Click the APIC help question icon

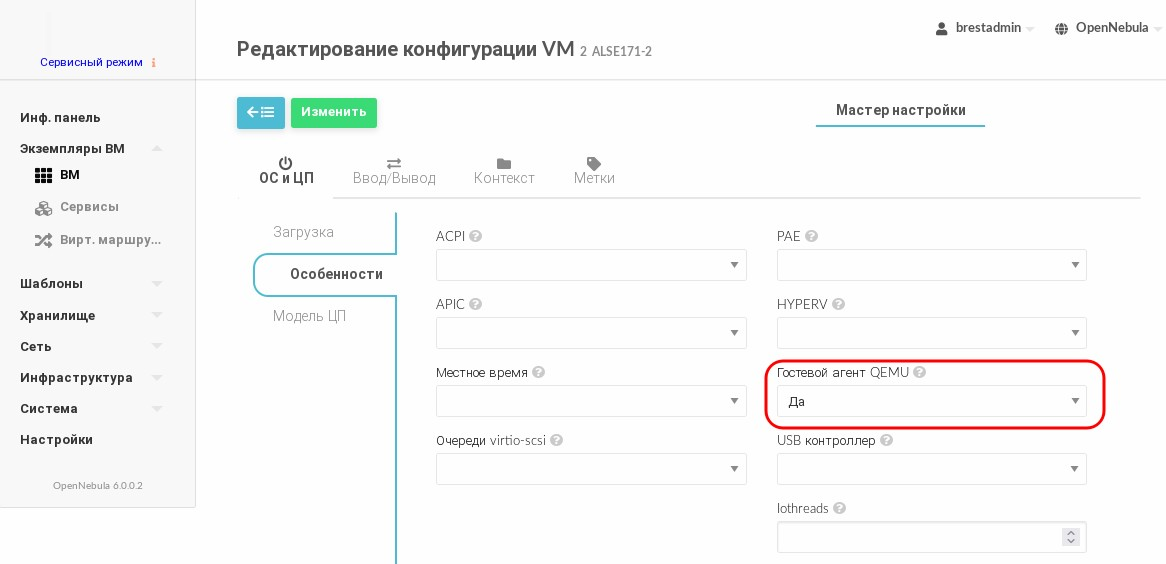476,304
